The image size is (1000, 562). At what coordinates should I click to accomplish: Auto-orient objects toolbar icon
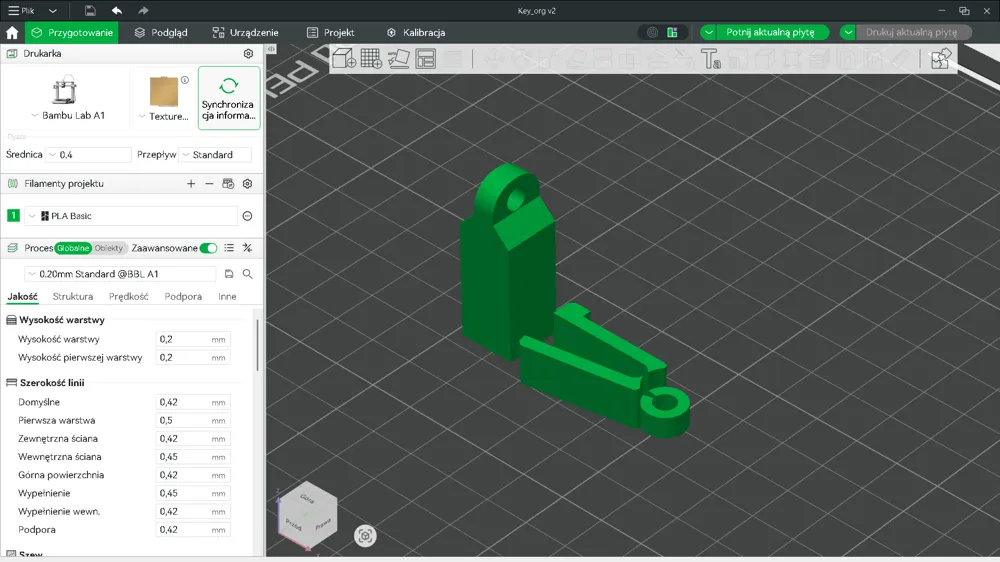(x=399, y=59)
